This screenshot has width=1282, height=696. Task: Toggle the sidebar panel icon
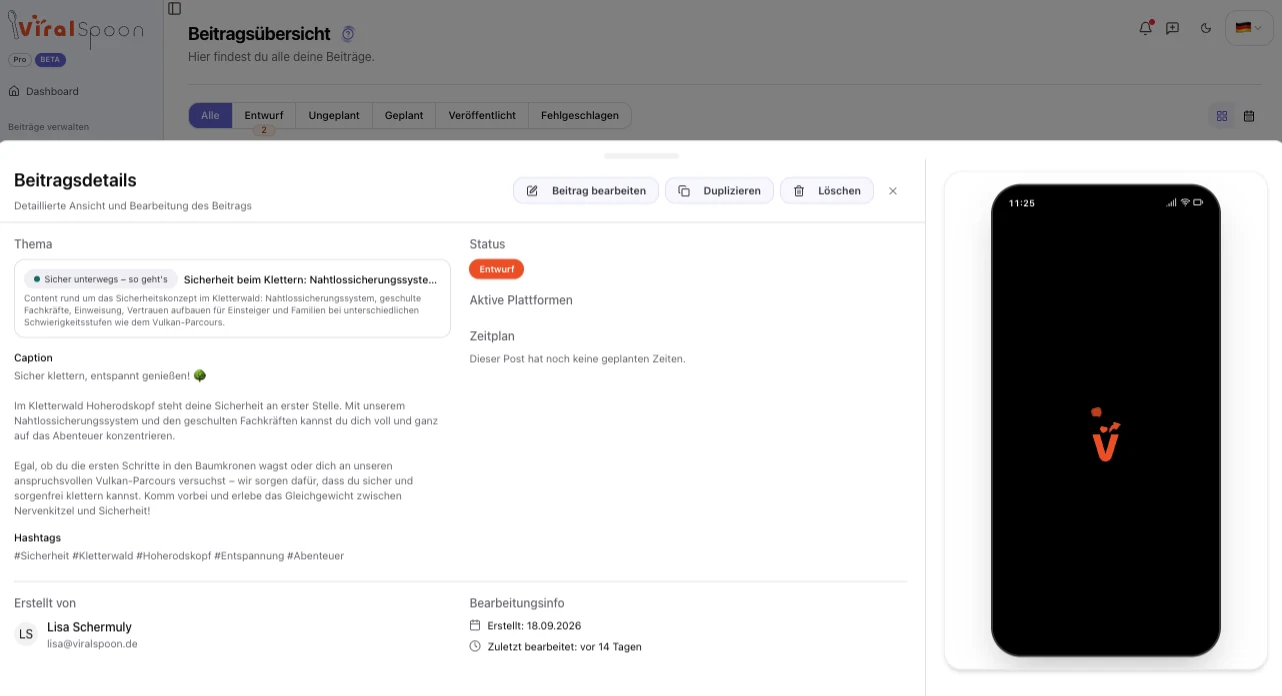click(175, 9)
